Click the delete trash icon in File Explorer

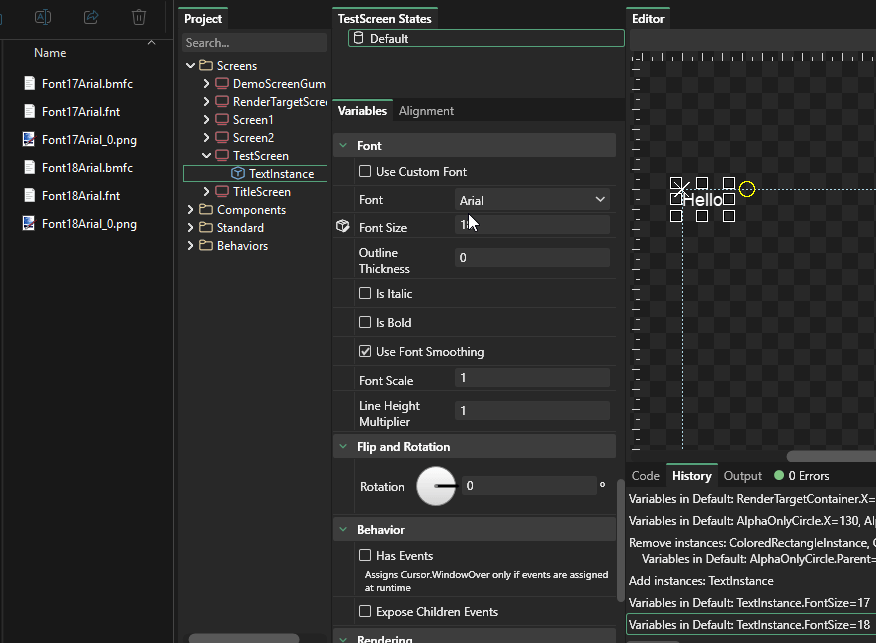coord(139,17)
